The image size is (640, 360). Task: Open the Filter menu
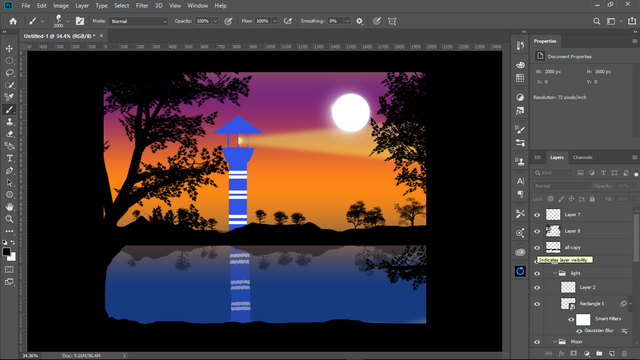142,6
